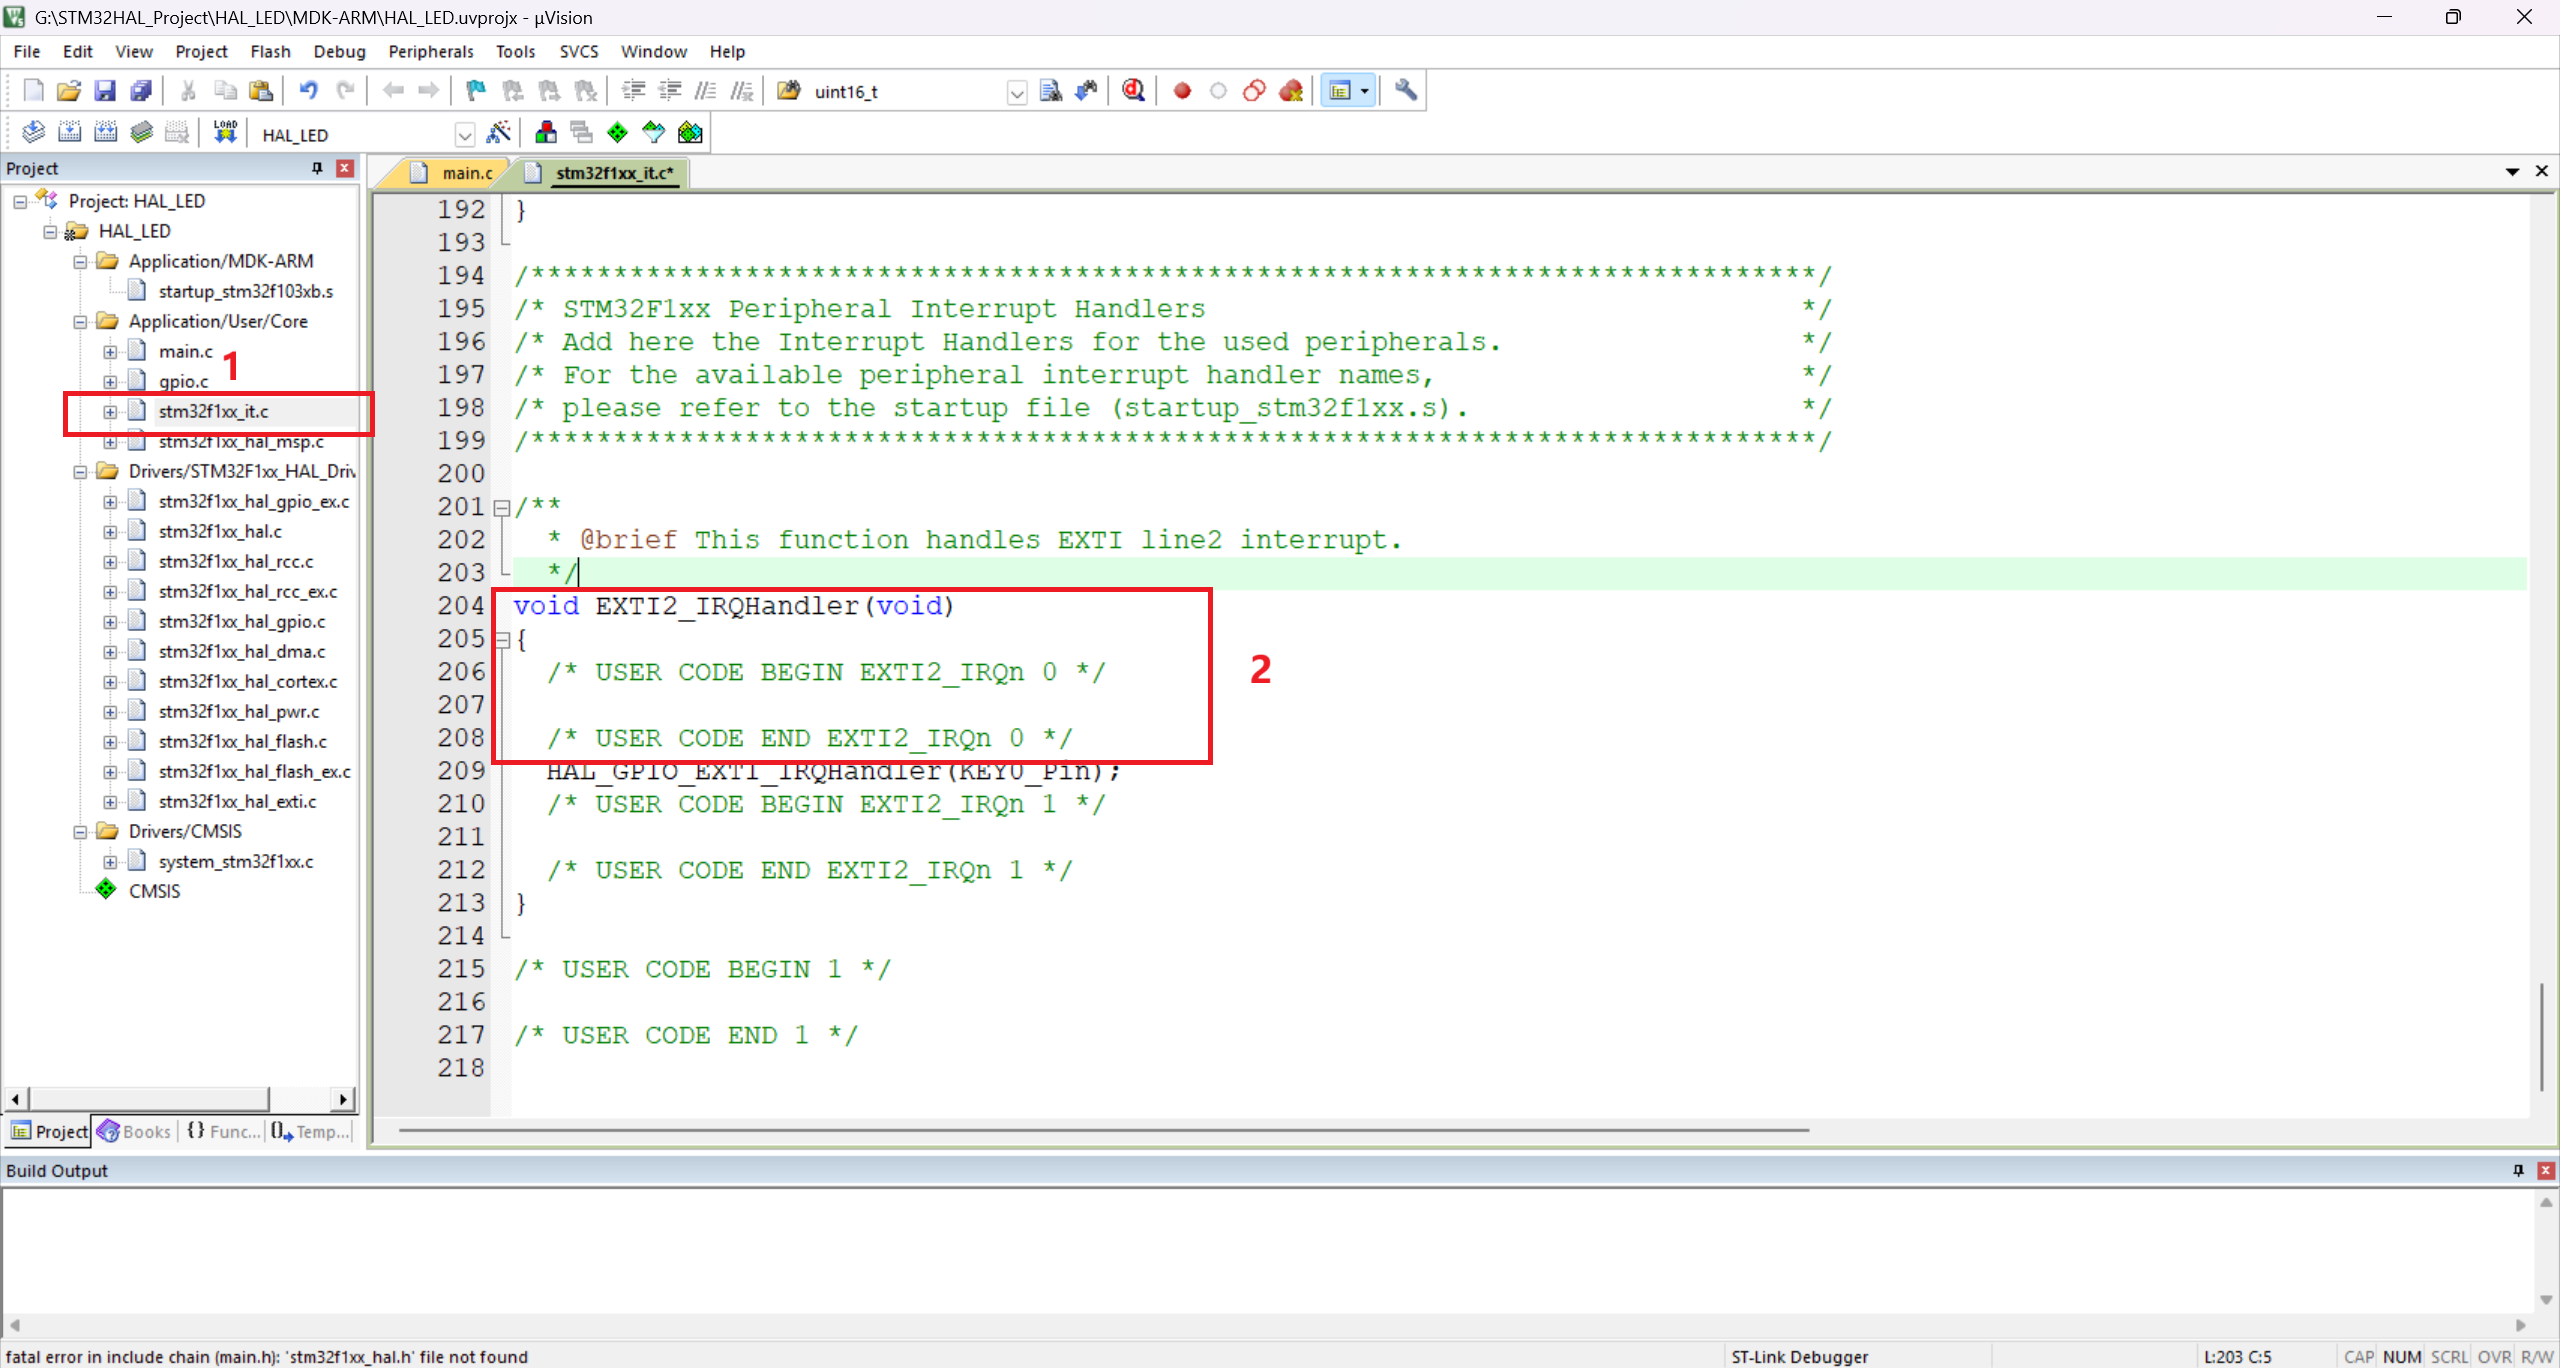Open the Functions tab in Project panel
The width and height of the screenshot is (2560, 1368).
[223, 1131]
